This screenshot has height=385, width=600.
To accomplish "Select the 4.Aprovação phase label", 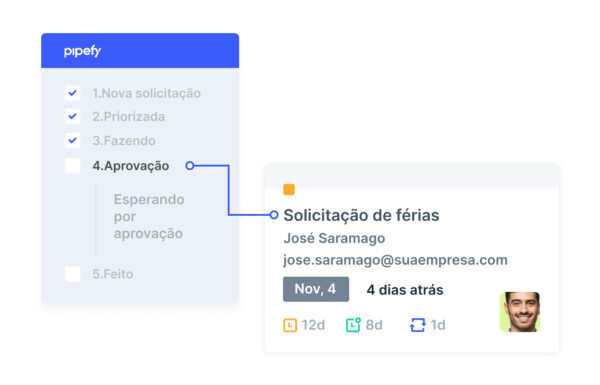I will tap(131, 166).
